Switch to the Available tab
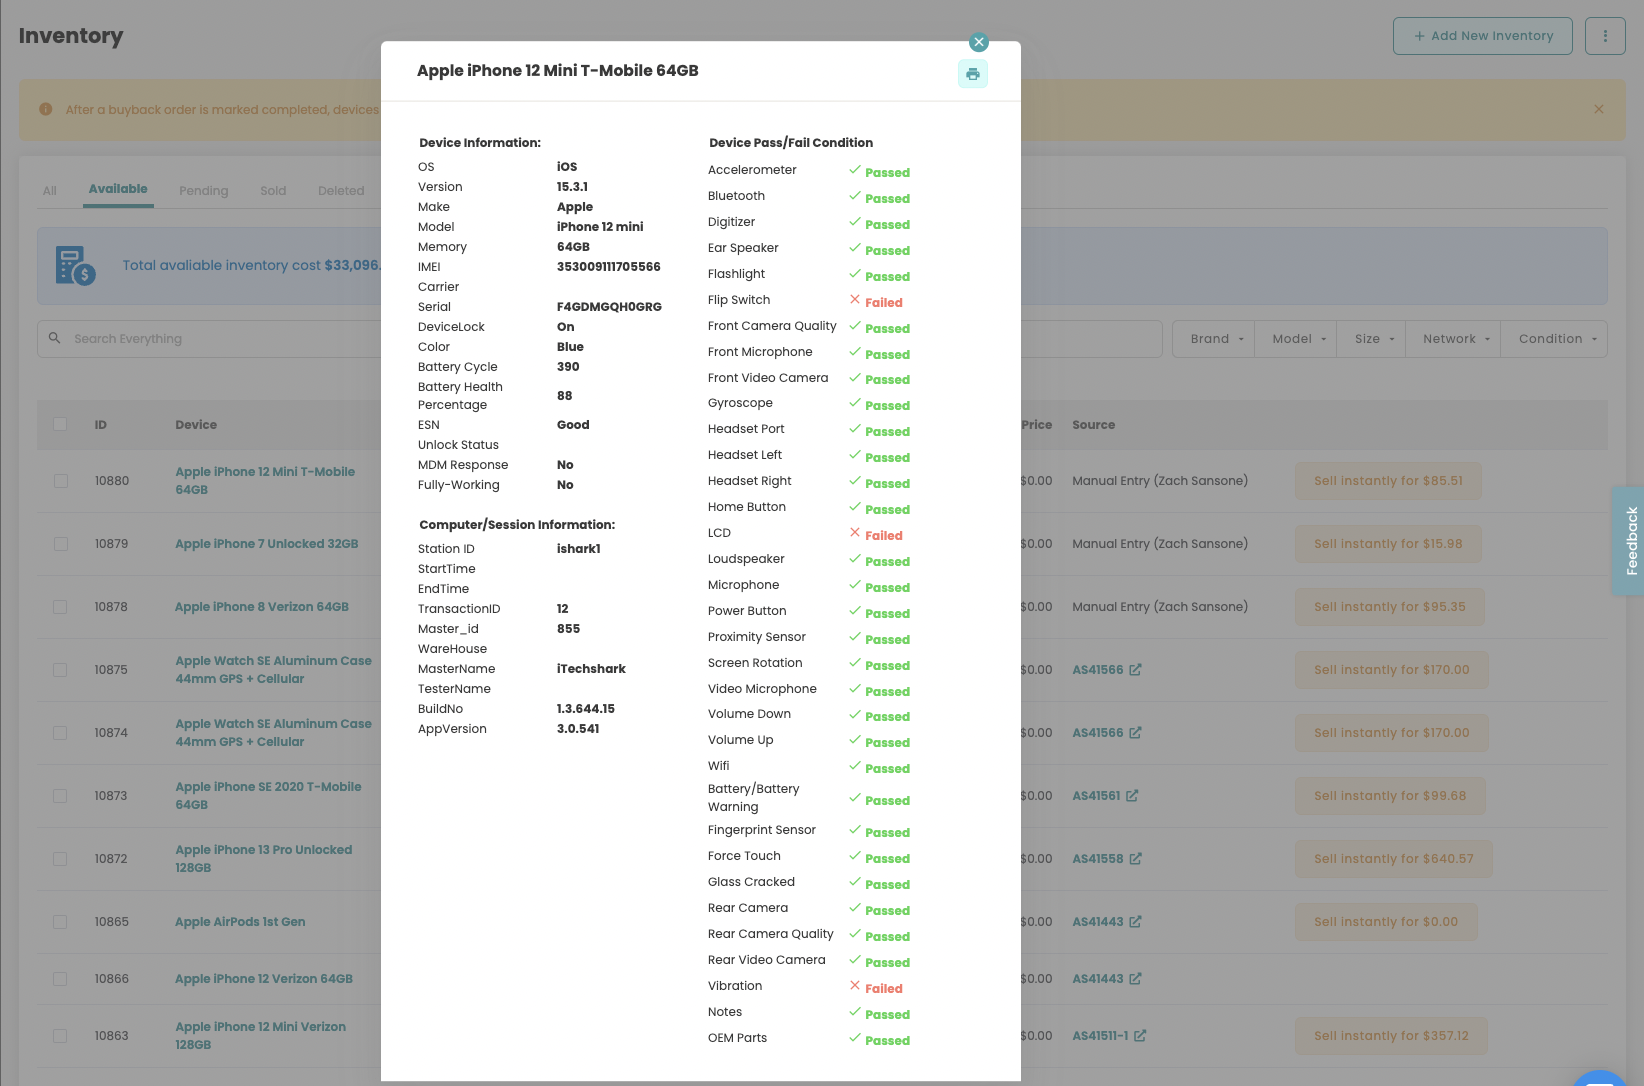This screenshot has height=1086, width=1644. coord(118,189)
